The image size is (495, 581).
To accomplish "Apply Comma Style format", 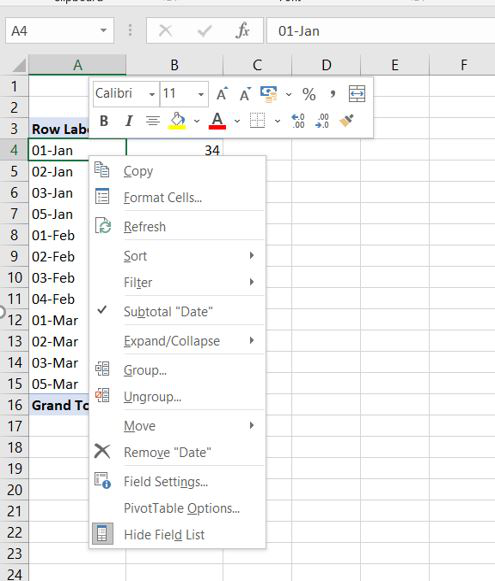I will [x=333, y=94].
